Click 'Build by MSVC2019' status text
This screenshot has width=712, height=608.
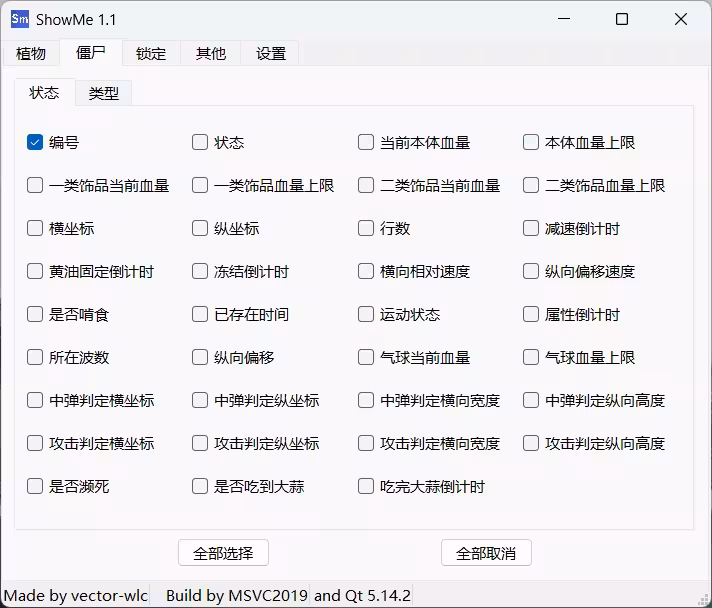237,595
